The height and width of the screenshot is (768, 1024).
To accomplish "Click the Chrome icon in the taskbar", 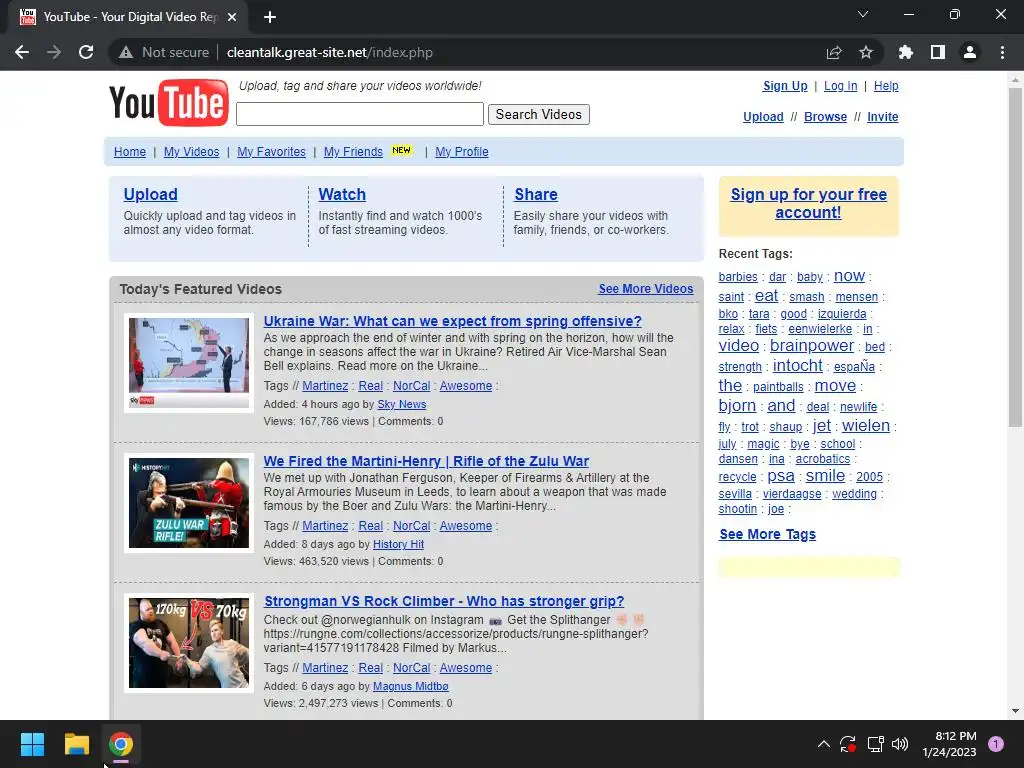I will pos(121,744).
